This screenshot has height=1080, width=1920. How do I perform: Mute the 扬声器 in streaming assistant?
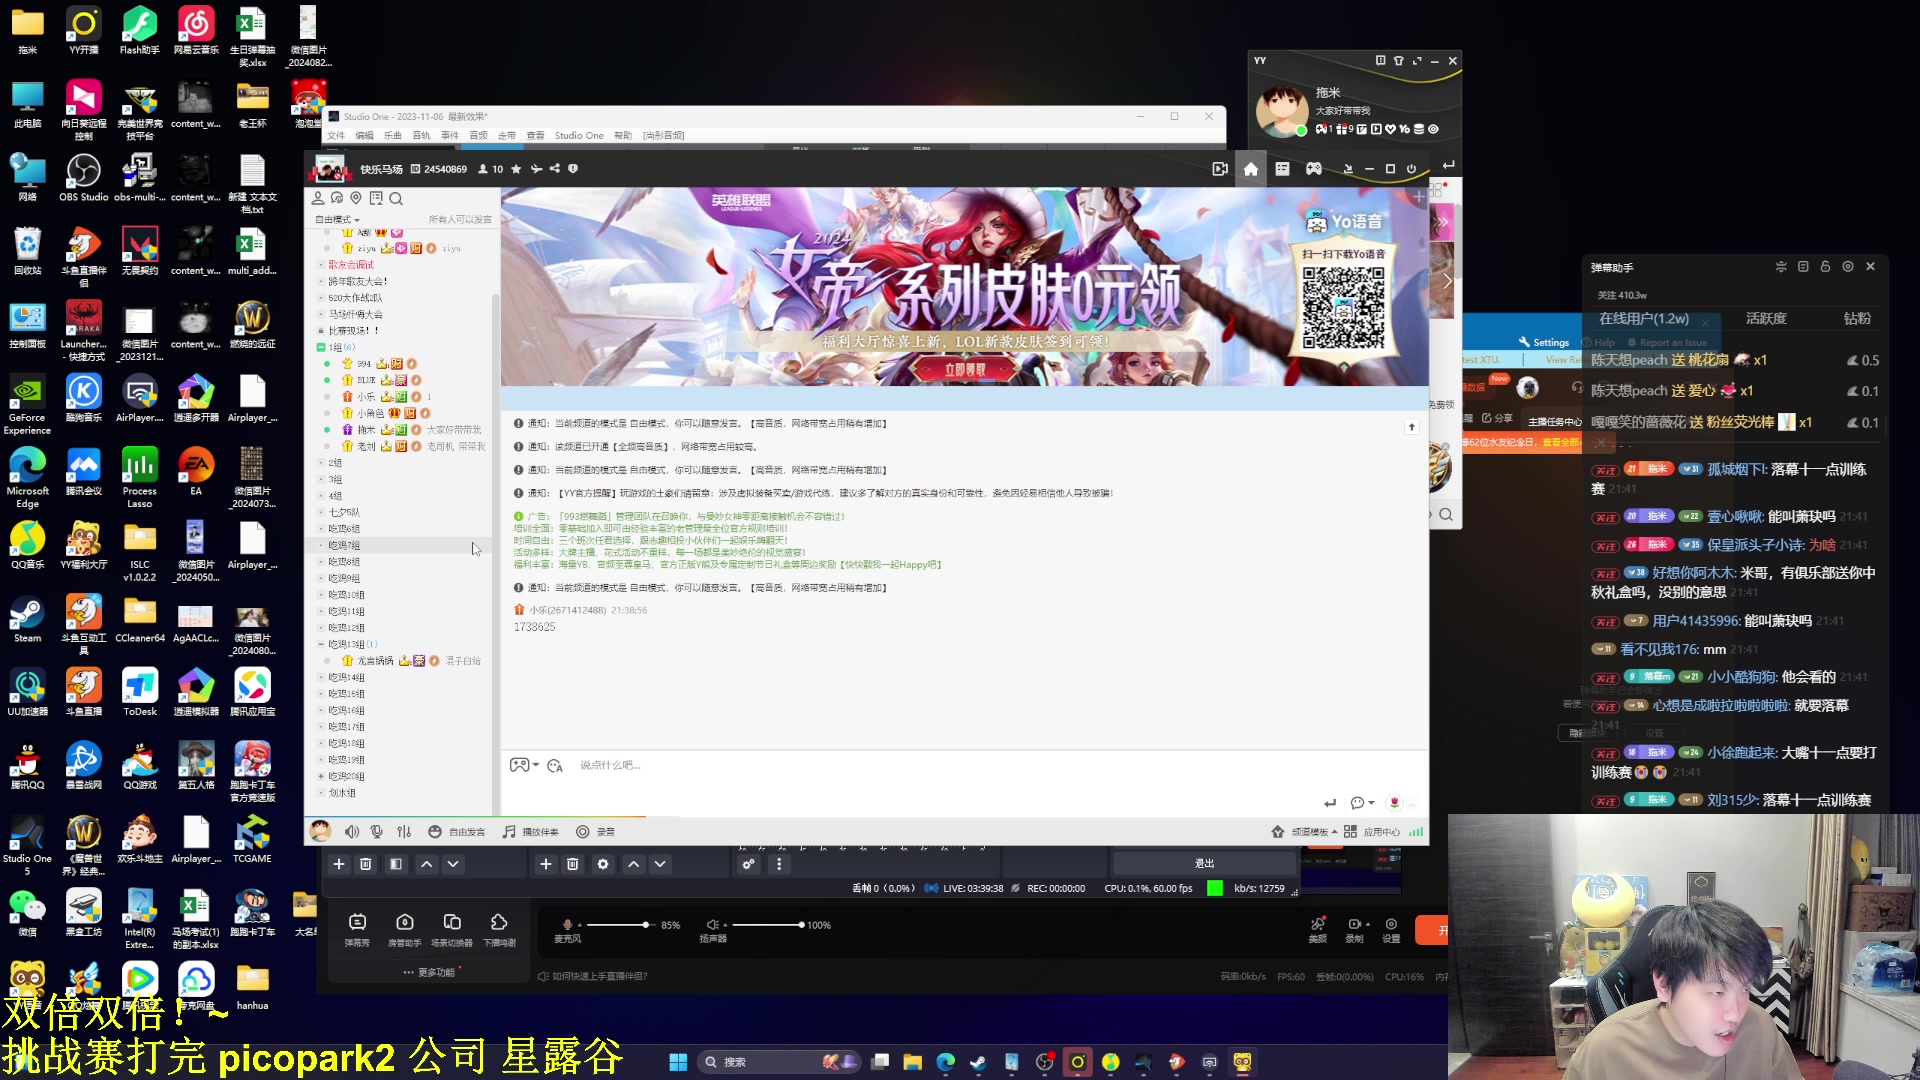click(x=712, y=924)
